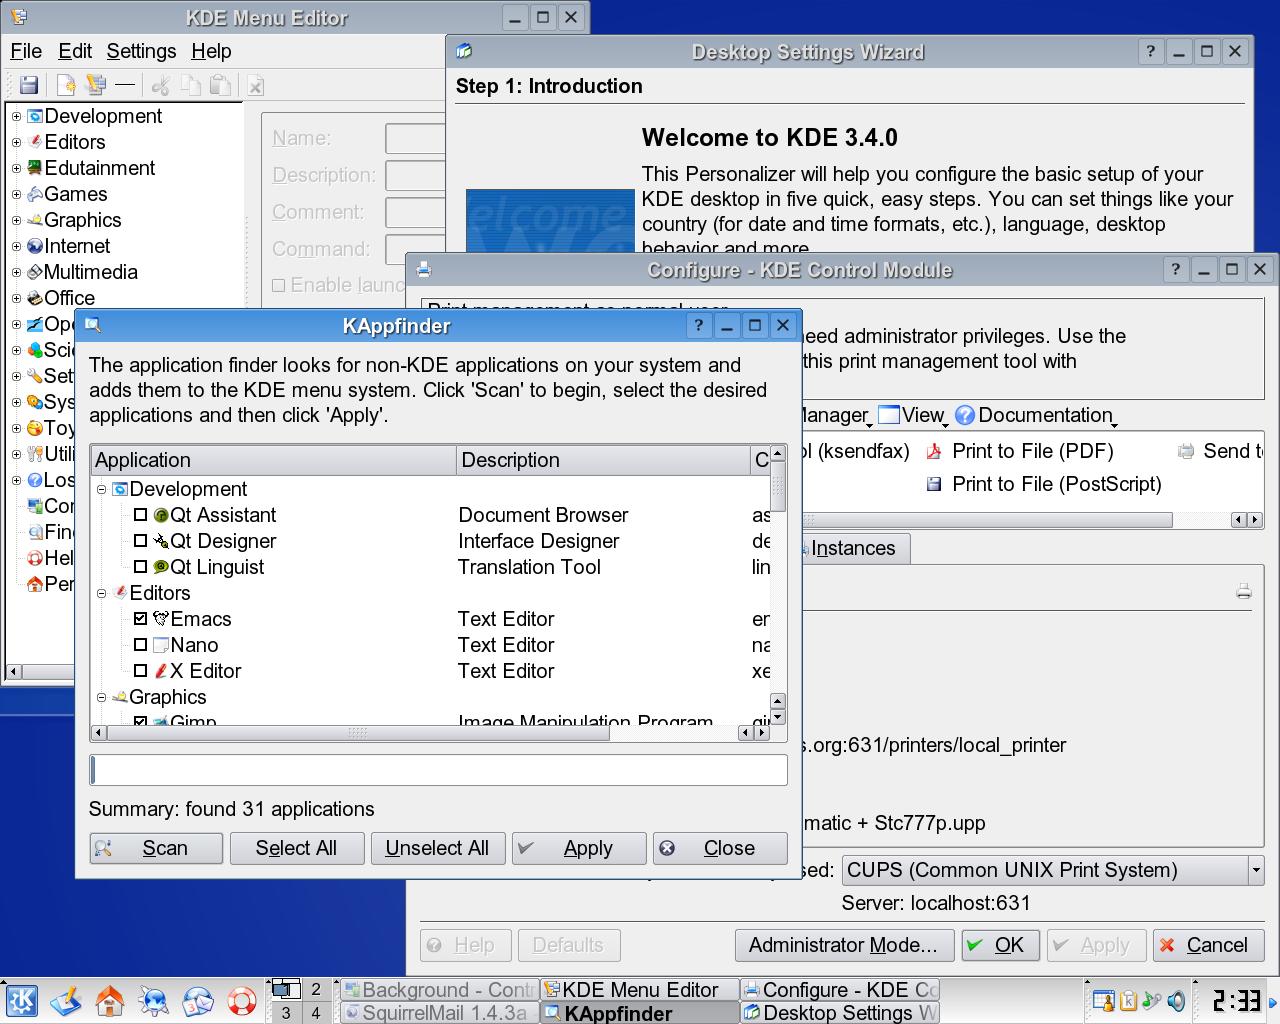Expand the Development category in Menu Editor

coord(16,116)
